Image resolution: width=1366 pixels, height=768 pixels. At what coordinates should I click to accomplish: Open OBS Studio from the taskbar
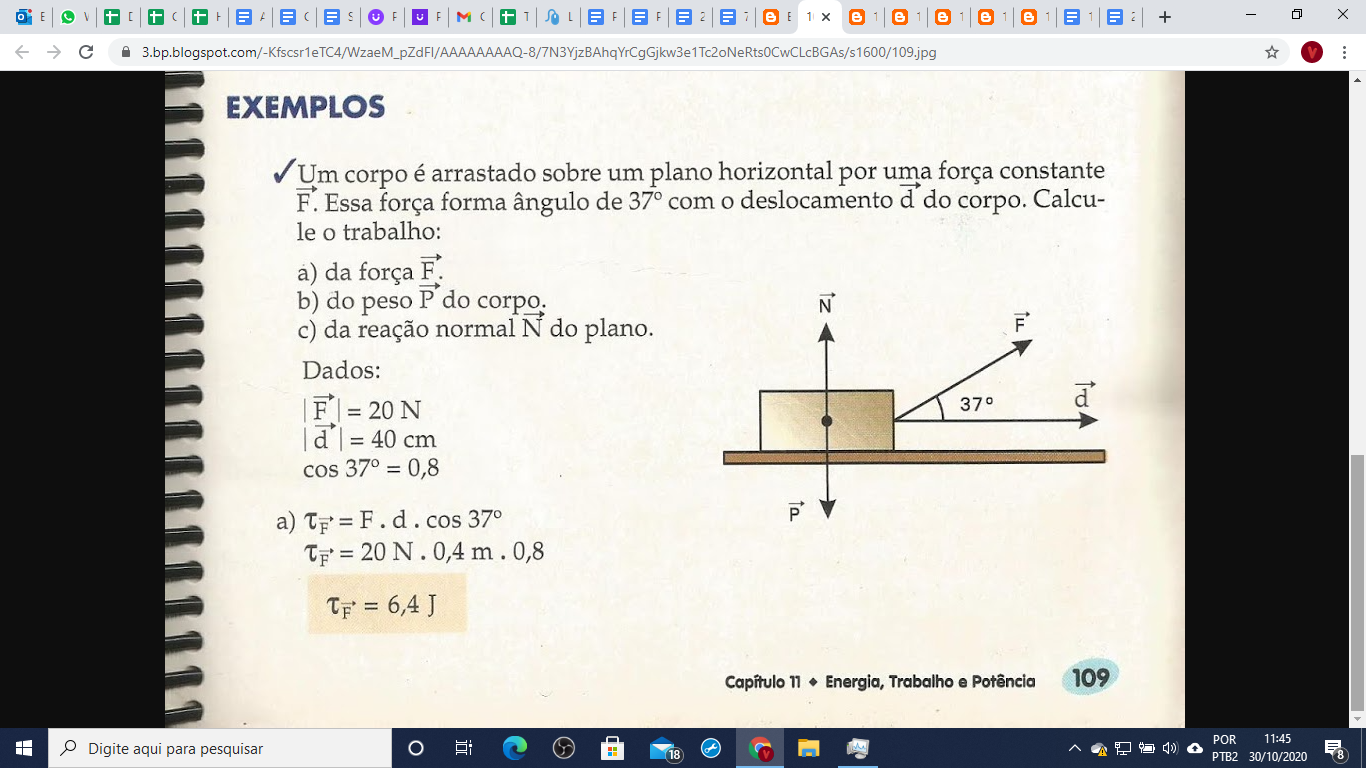coord(563,748)
